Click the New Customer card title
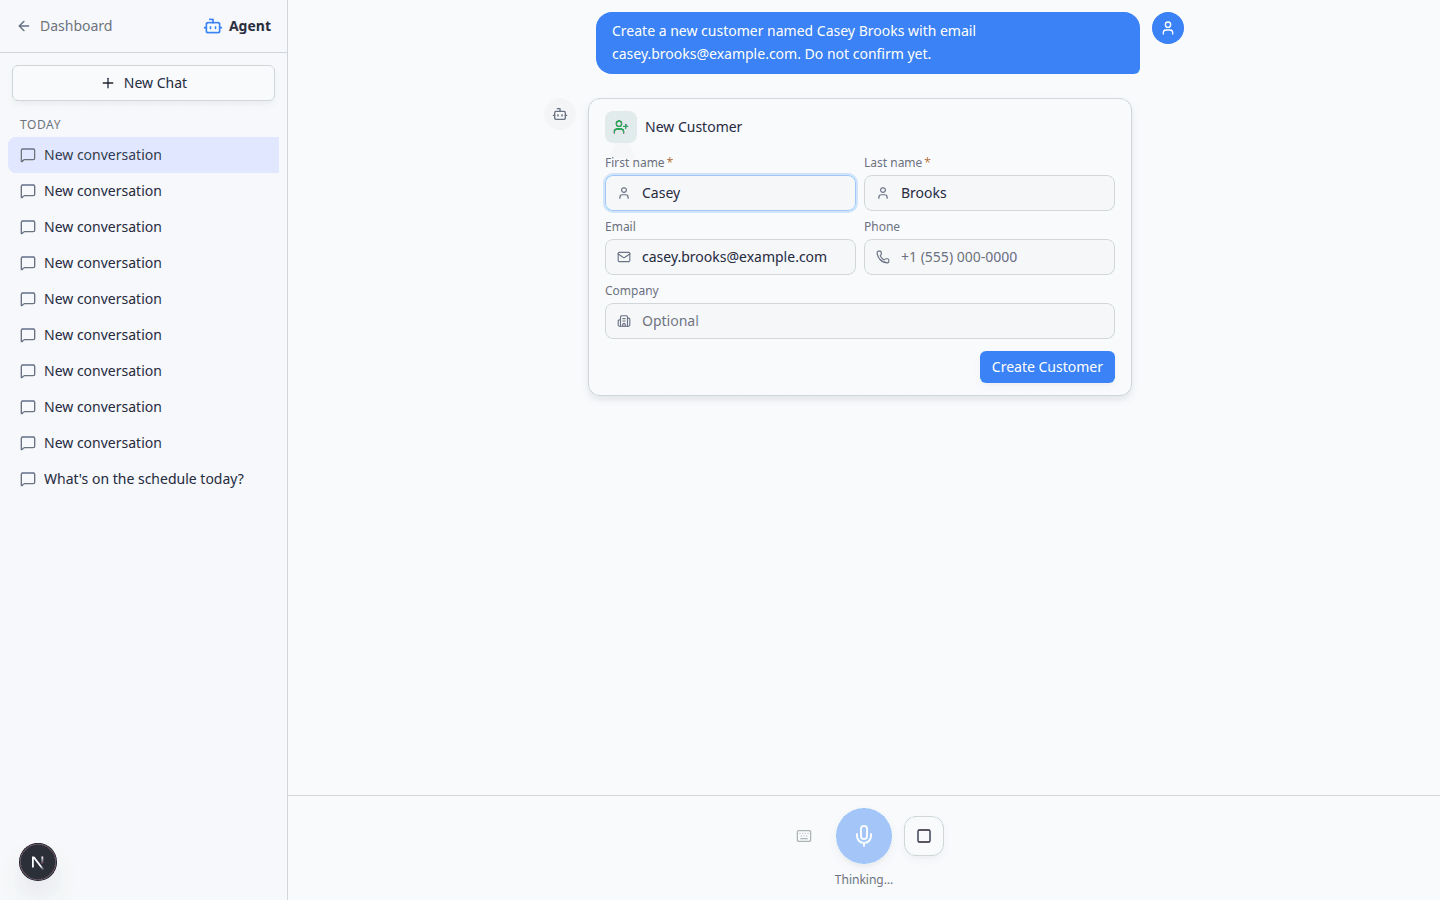This screenshot has width=1440, height=900. pos(693,127)
